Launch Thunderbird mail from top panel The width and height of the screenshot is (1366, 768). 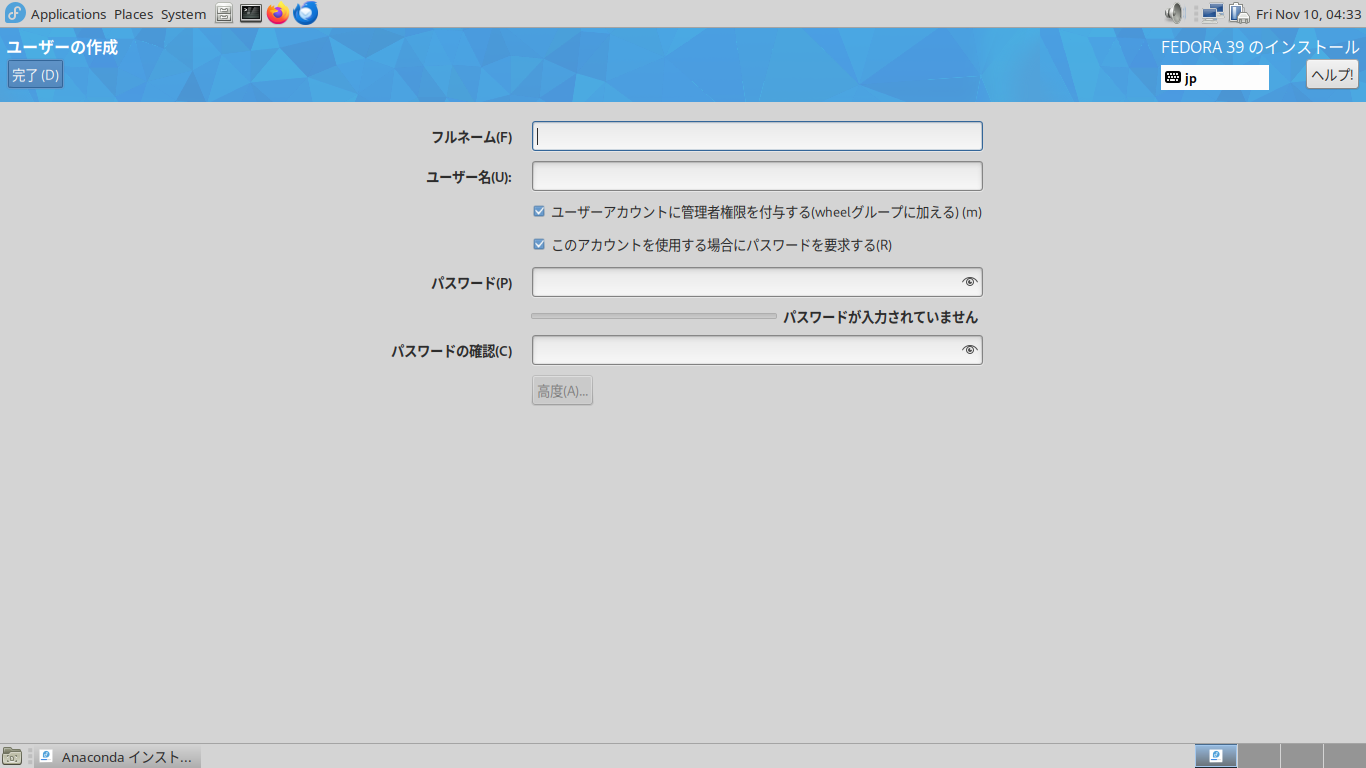pos(306,14)
